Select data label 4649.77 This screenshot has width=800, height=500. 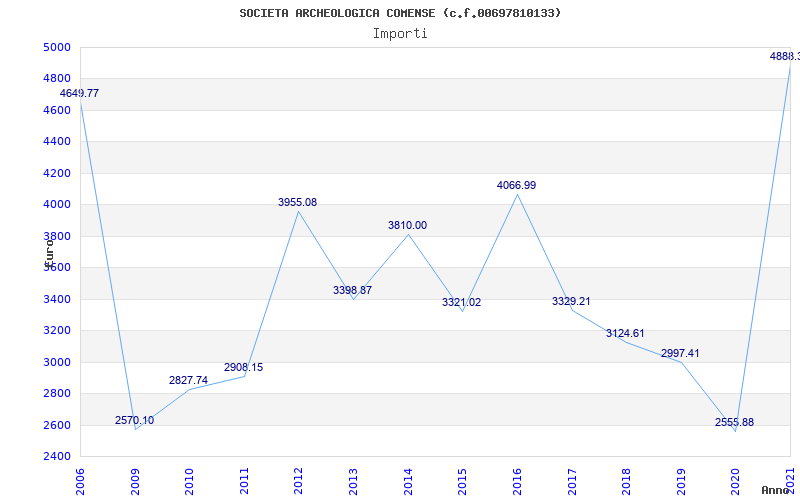click(80, 93)
